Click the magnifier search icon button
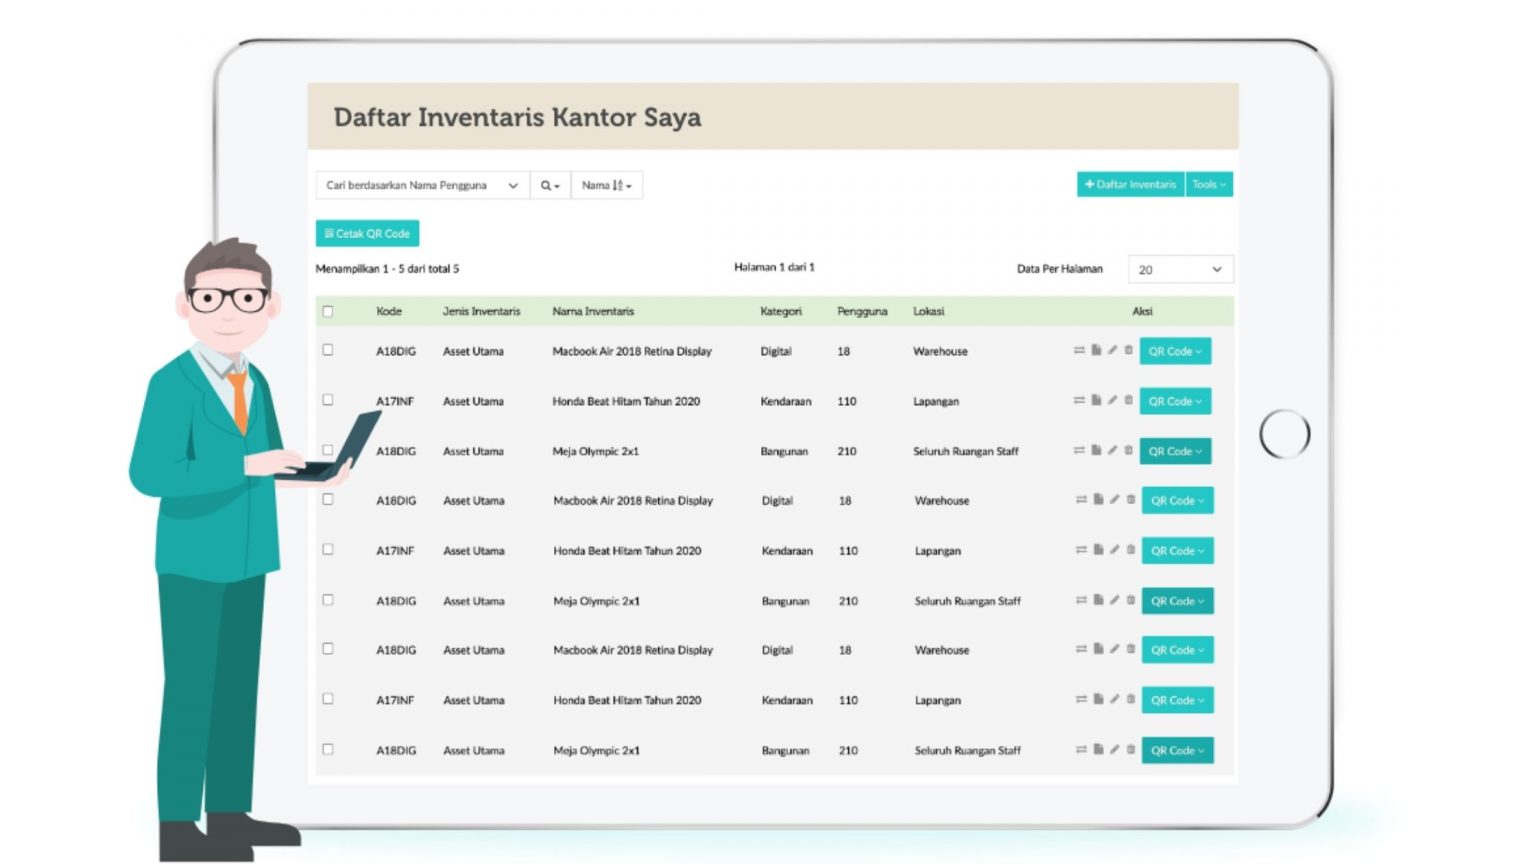 point(549,185)
